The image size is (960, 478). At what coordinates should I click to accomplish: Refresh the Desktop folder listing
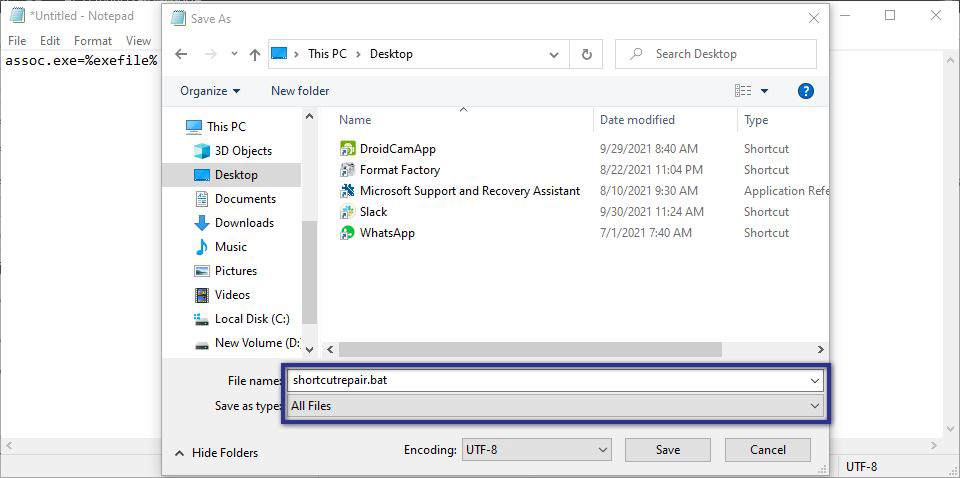click(x=586, y=54)
